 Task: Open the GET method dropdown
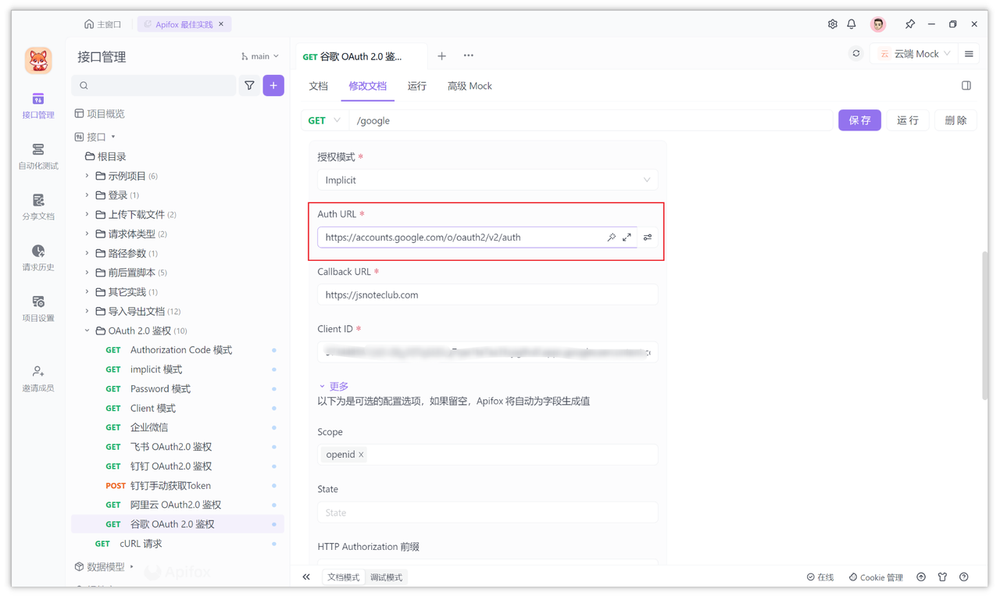[322, 120]
